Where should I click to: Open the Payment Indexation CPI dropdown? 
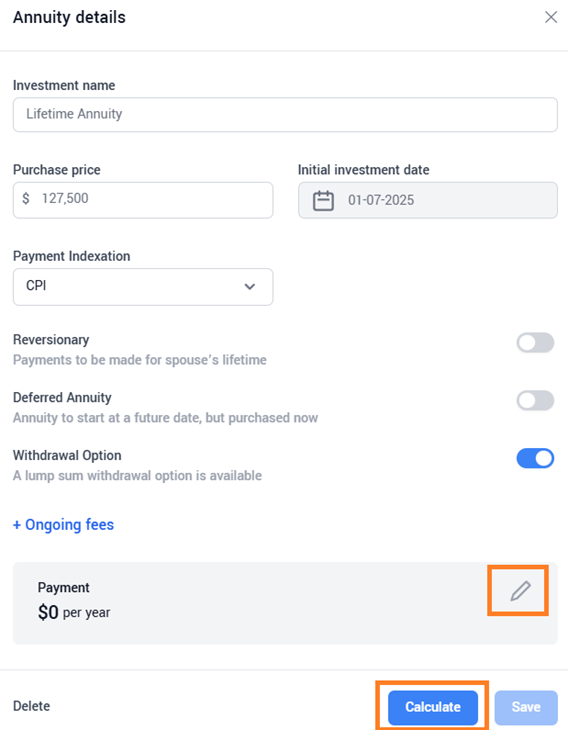143,287
